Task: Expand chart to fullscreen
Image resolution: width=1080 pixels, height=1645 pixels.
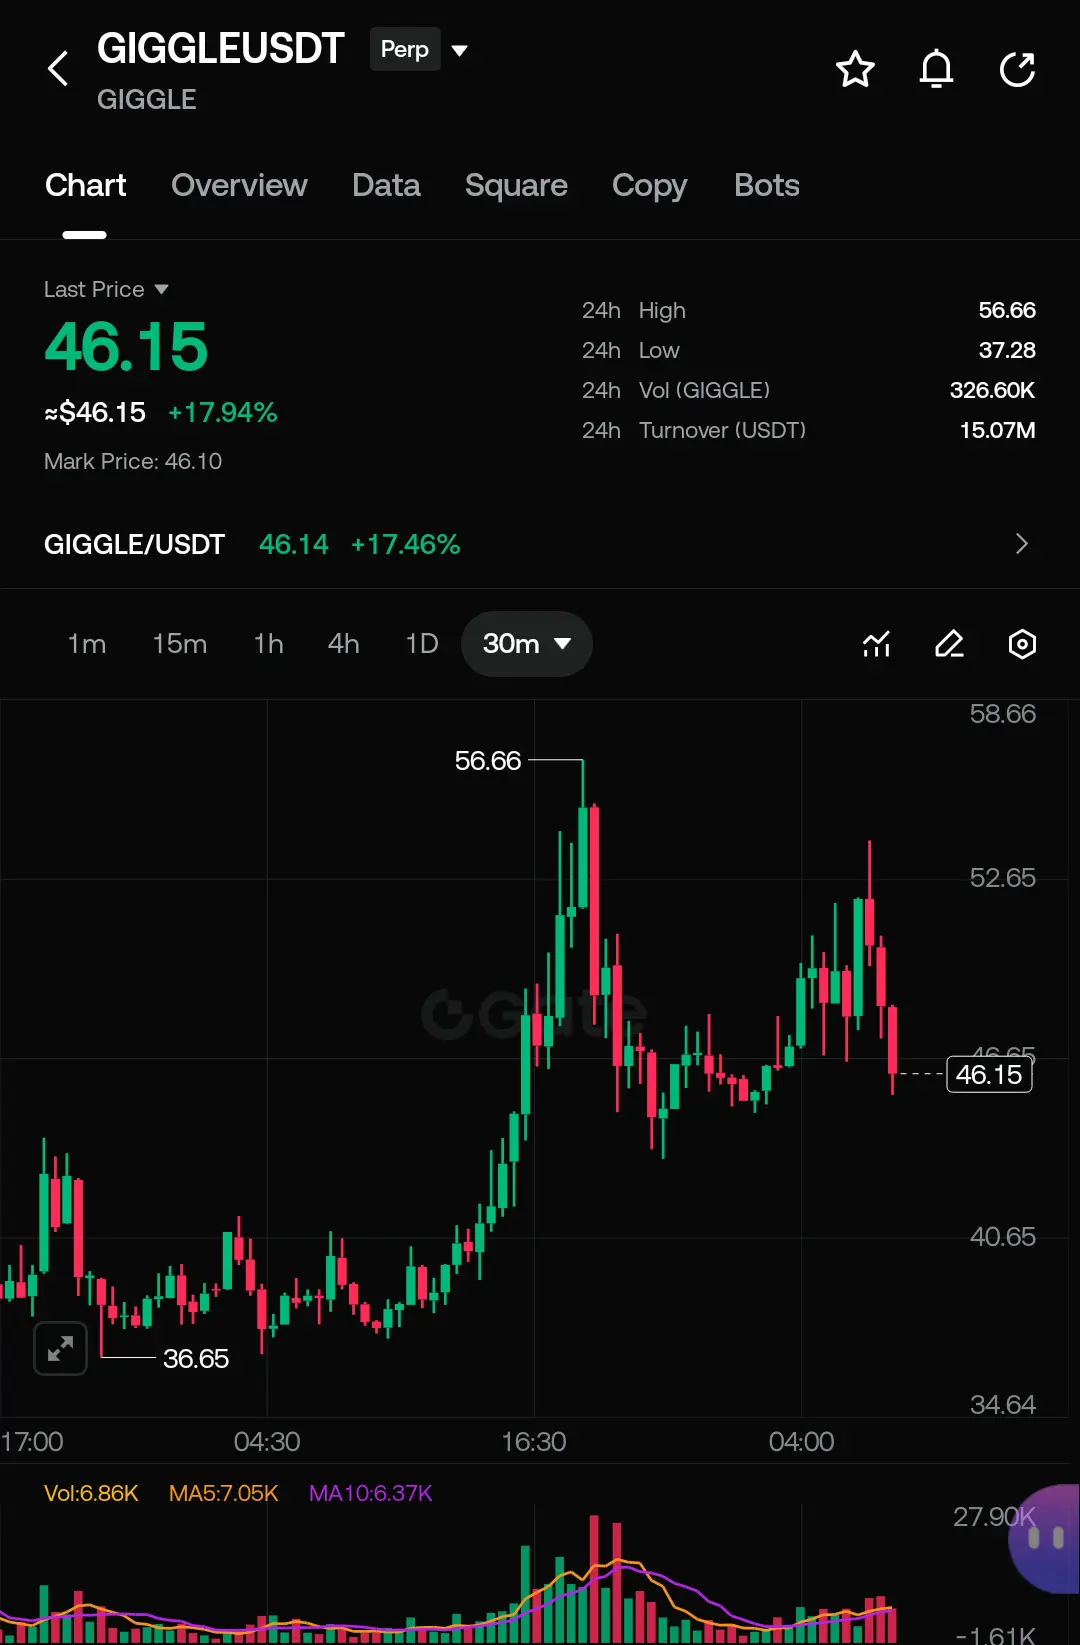Action: click(x=61, y=1348)
